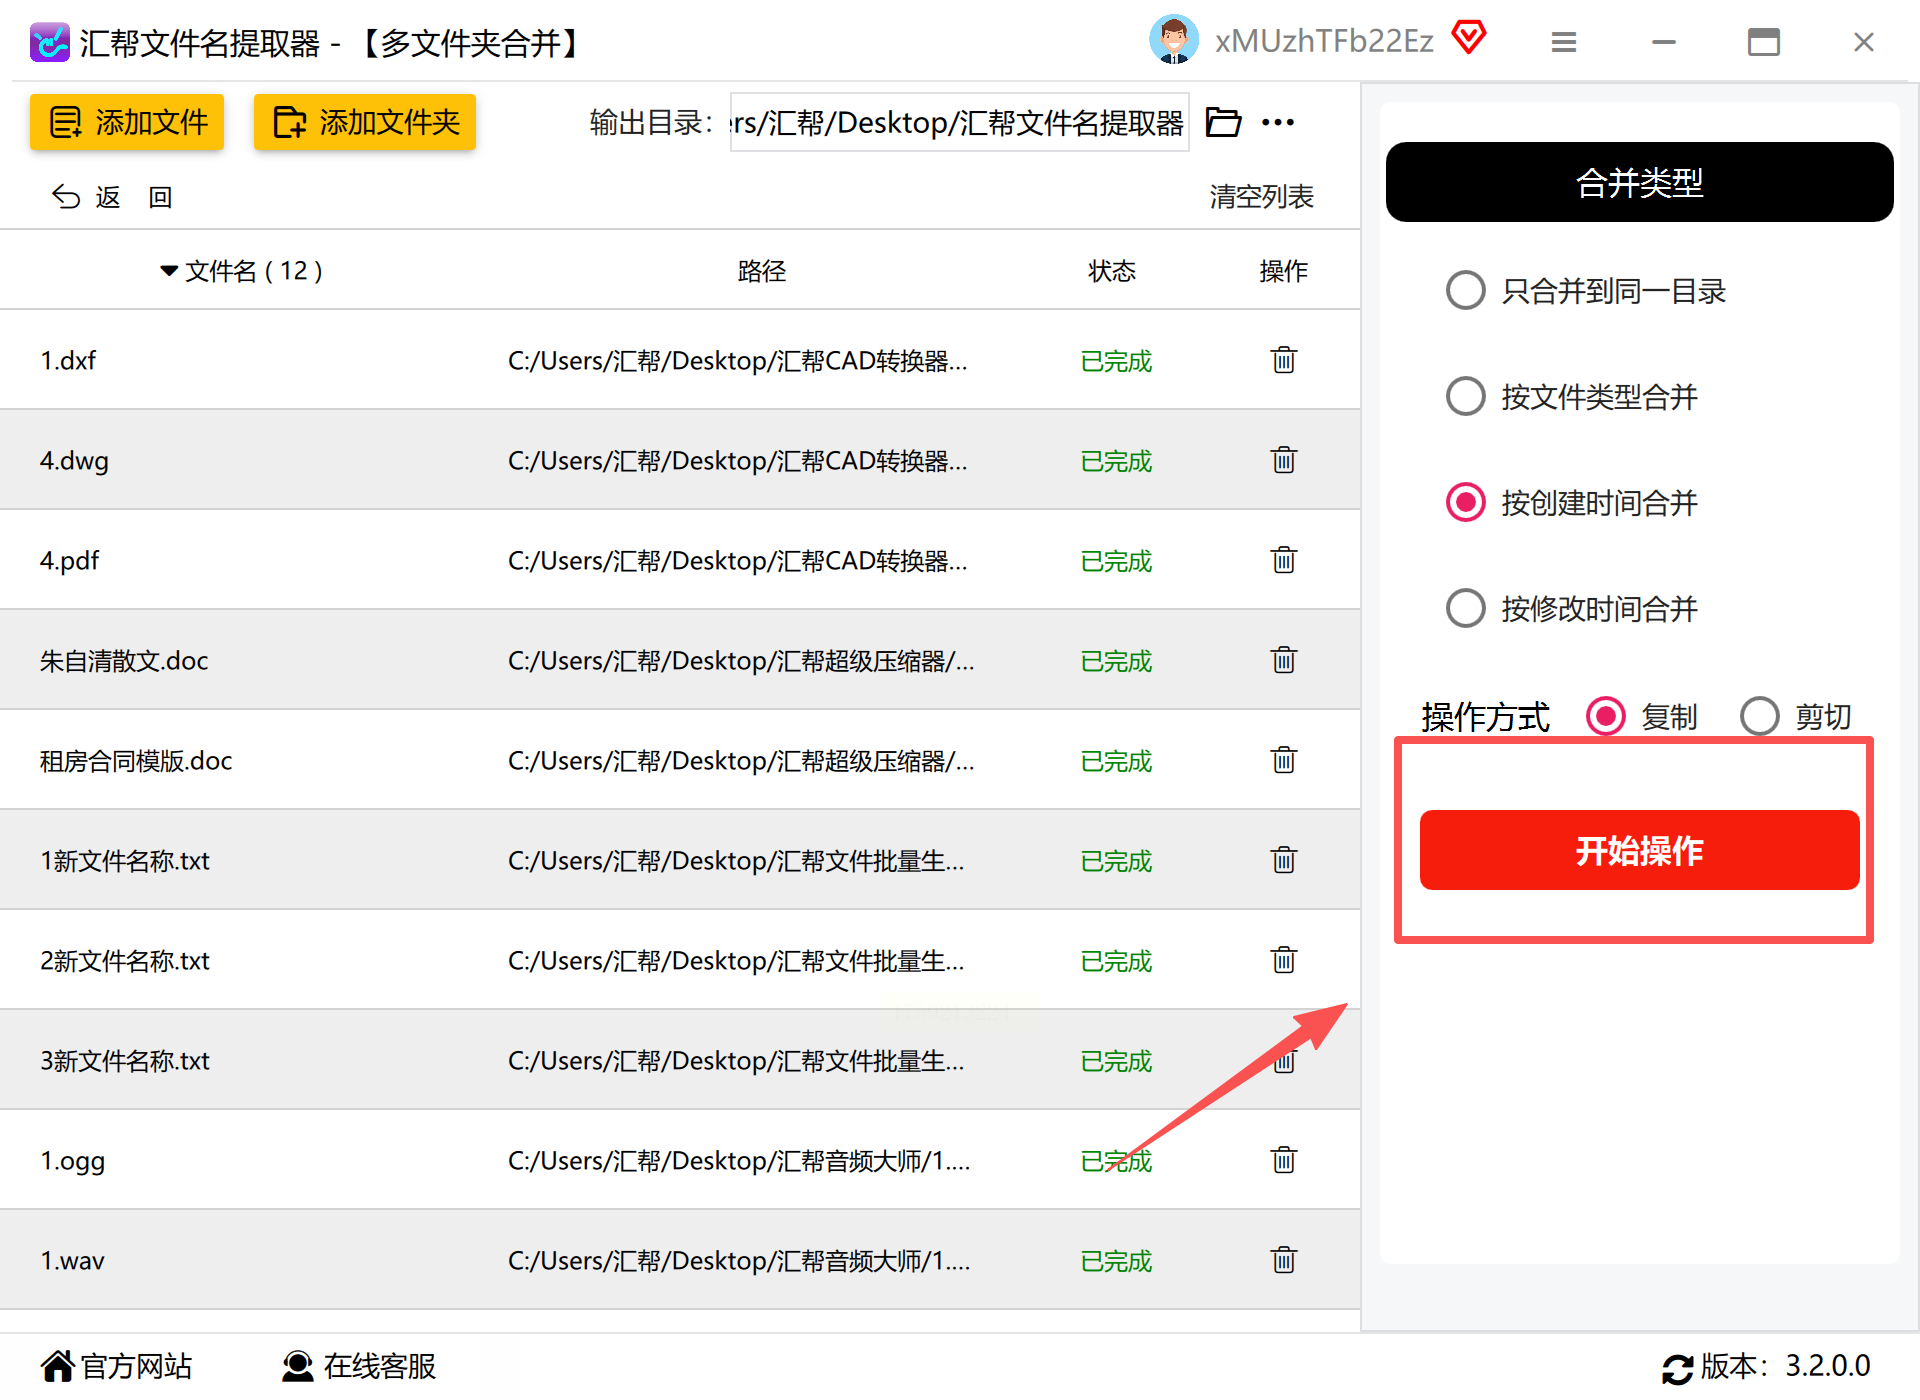The width and height of the screenshot is (1920, 1400).
Task: Click trash icon for 4.dwg file
Action: coord(1283,460)
